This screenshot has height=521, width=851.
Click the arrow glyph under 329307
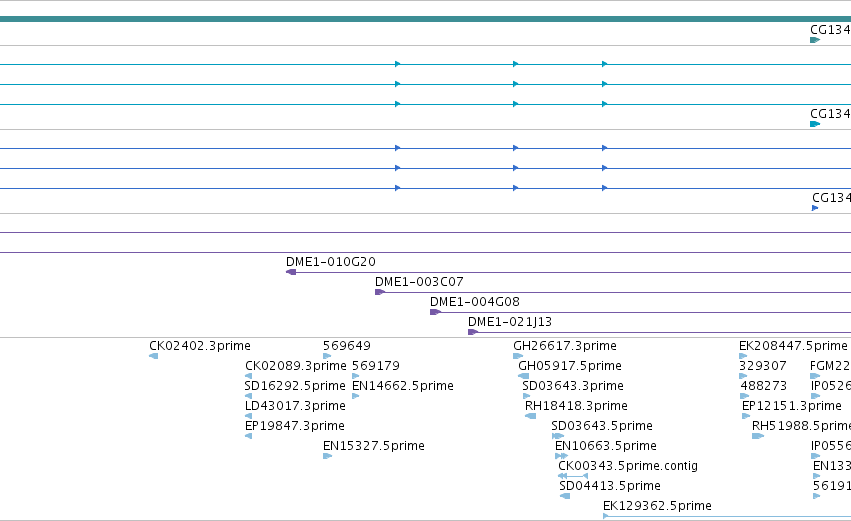(743, 376)
